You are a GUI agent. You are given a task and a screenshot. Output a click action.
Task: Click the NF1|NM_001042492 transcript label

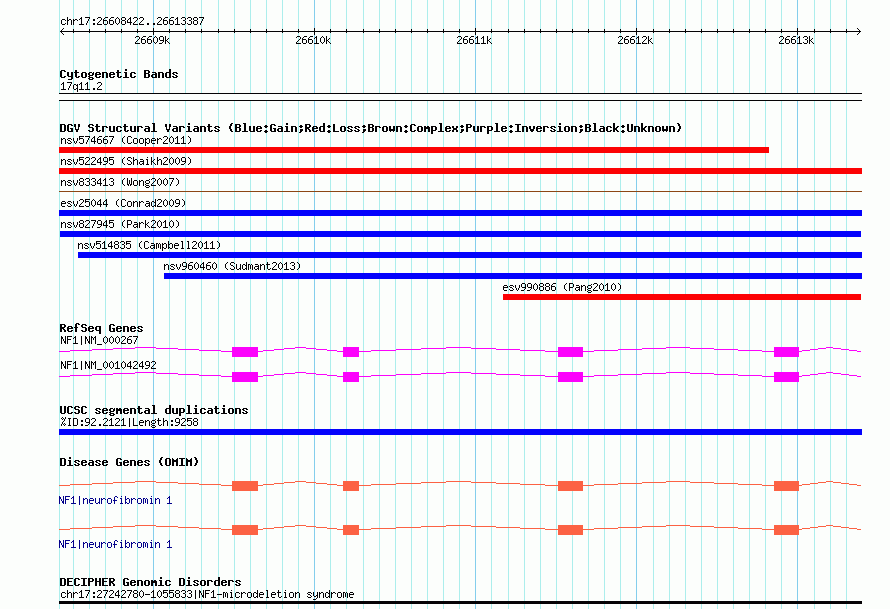(x=108, y=366)
